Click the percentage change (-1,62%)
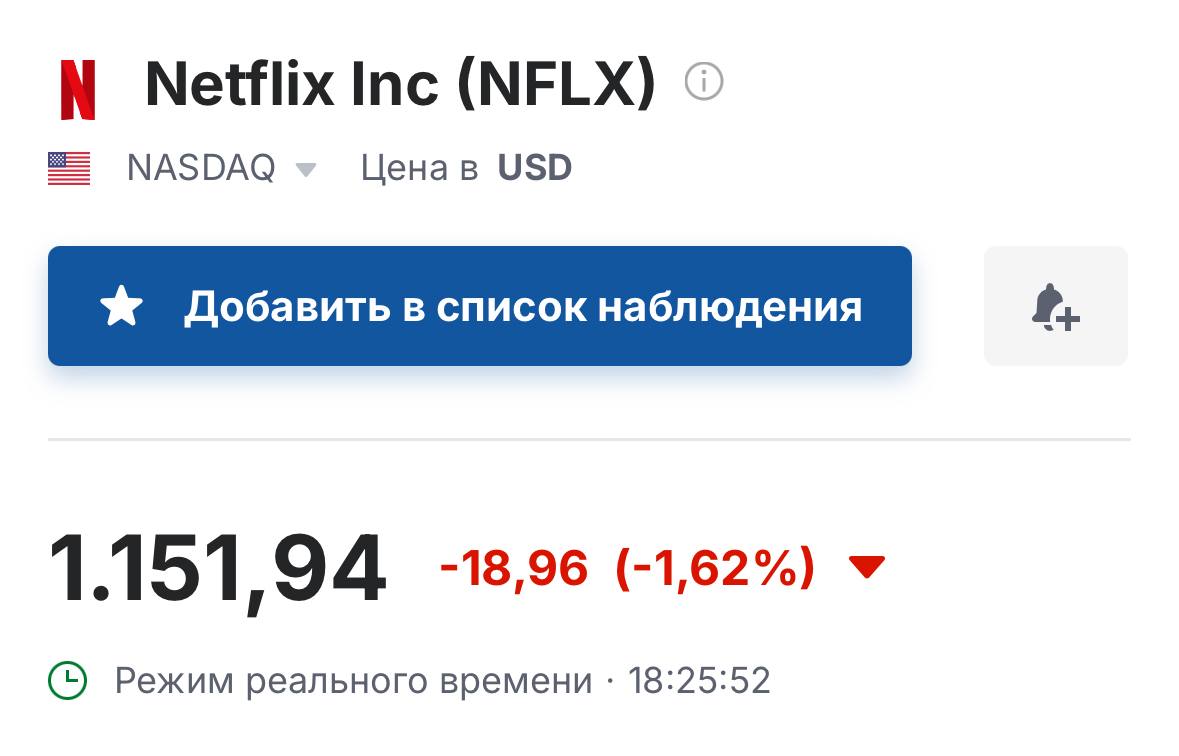 (x=715, y=569)
